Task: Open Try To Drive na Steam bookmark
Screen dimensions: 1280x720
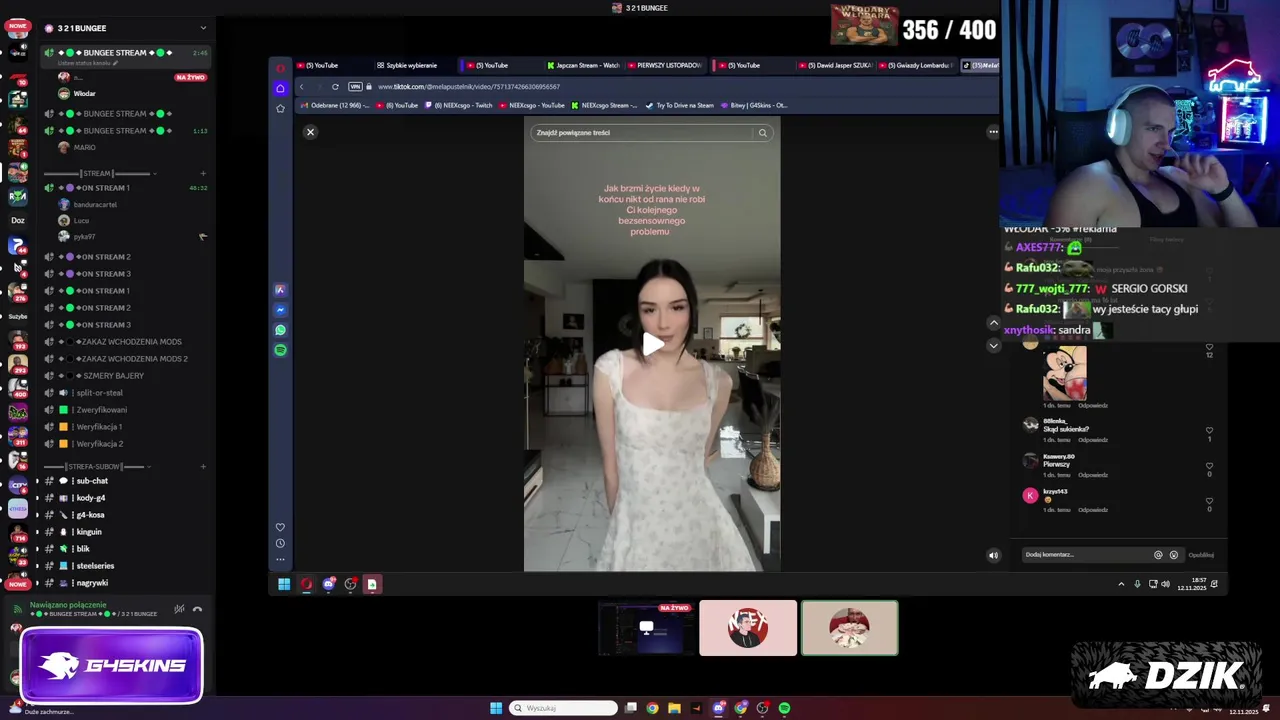Action: pos(680,105)
